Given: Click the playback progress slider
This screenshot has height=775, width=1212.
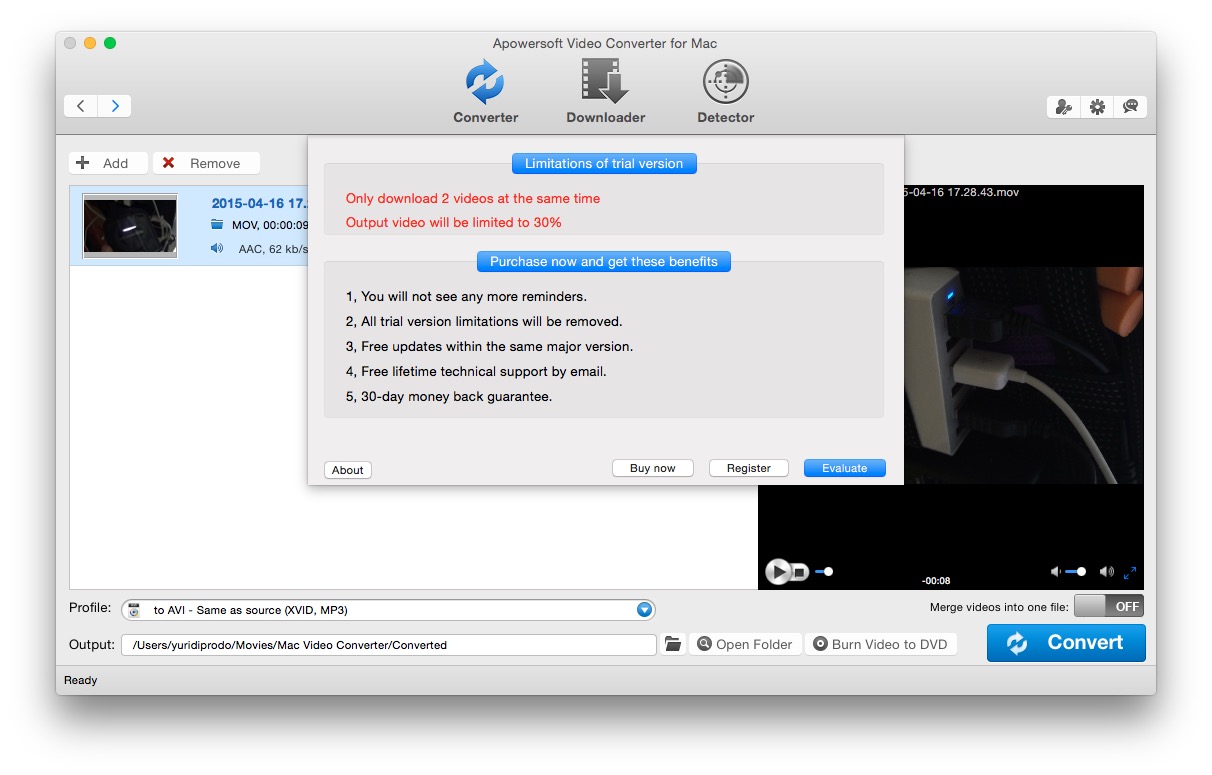Looking at the screenshot, I should click(x=824, y=572).
